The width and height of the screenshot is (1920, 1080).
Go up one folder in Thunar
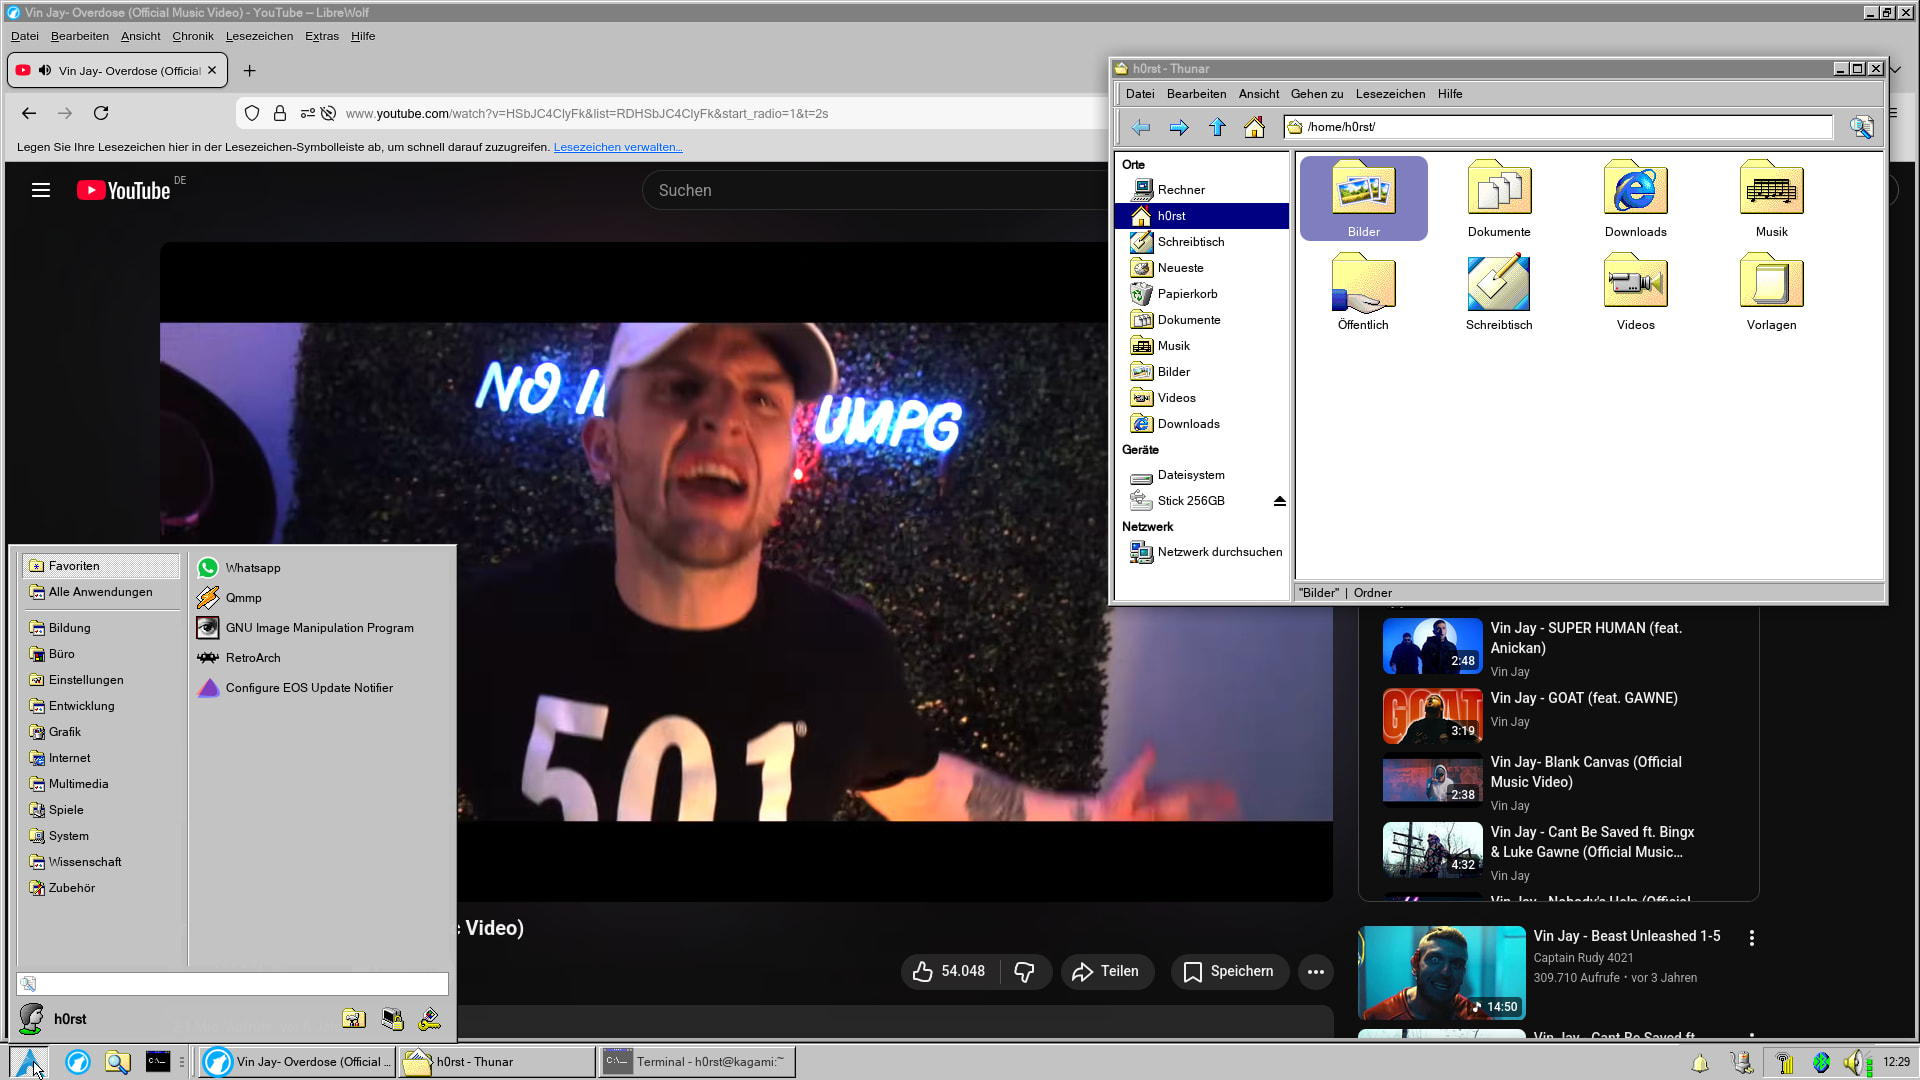click(x=1217, y=127)
